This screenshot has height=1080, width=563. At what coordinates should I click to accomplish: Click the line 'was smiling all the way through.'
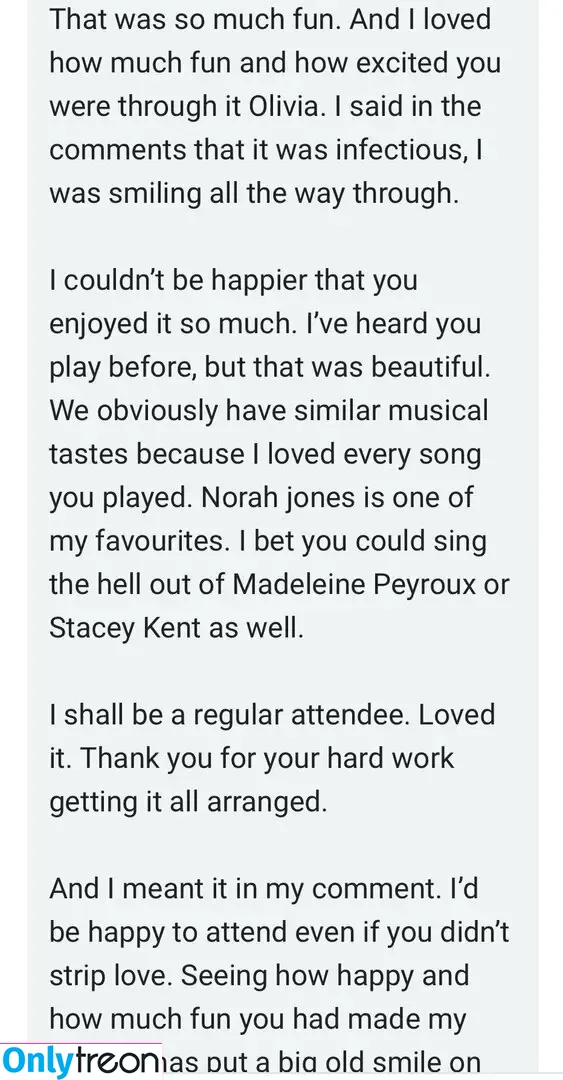[x=254, y=194]
